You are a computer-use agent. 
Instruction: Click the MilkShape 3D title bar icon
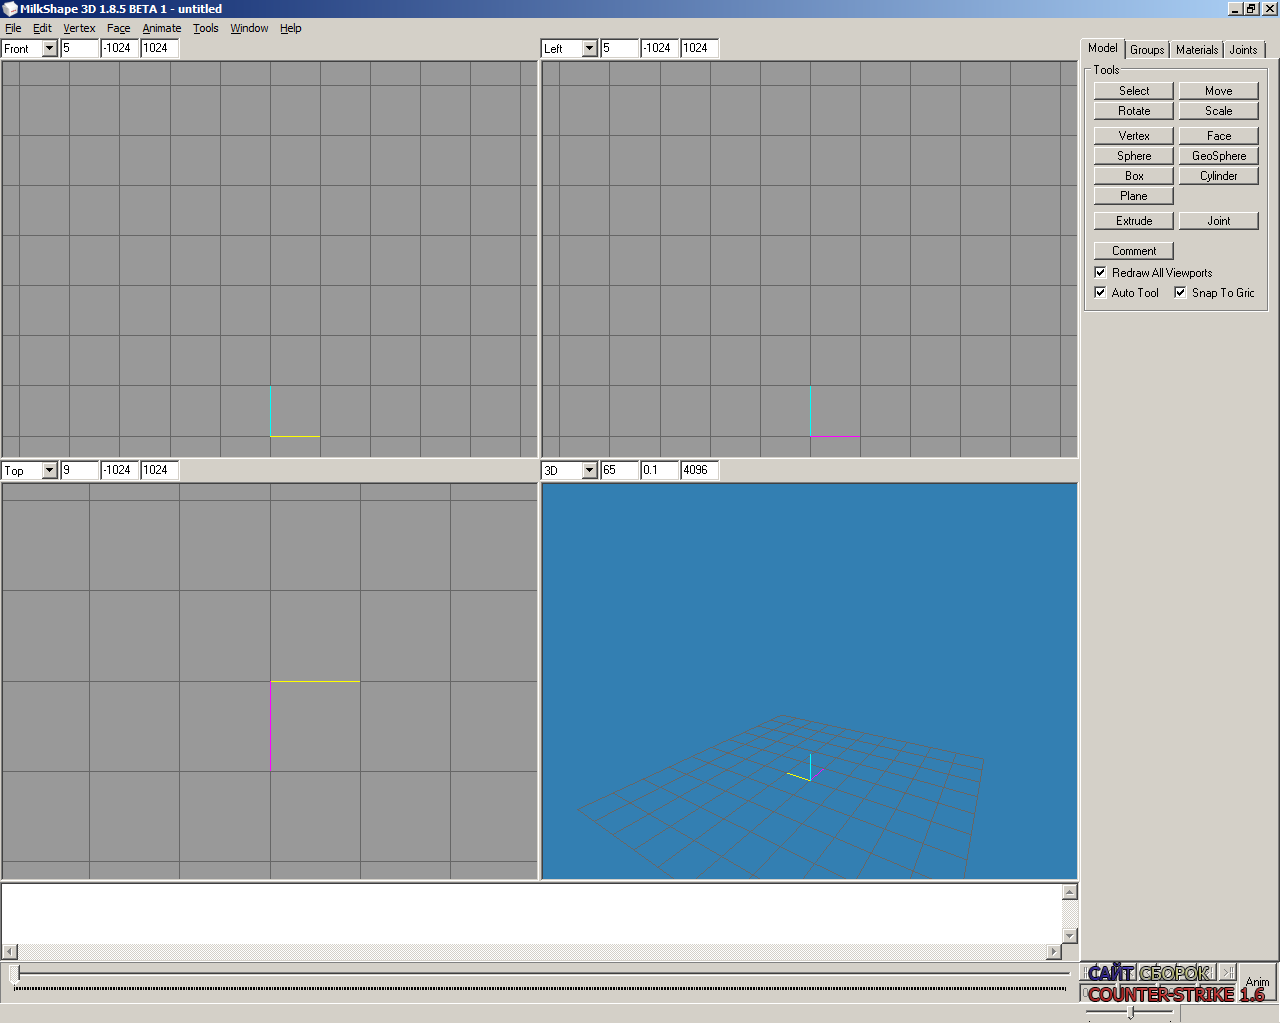pos(10,9)
